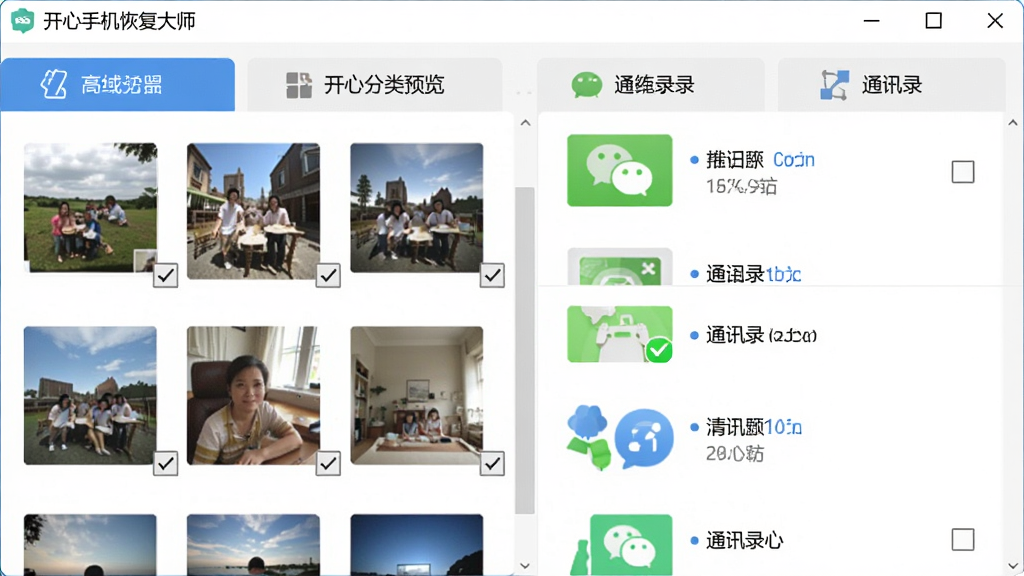Click the green checked icon beside 通讯录 (2 entry)

[x=620, y=334]
